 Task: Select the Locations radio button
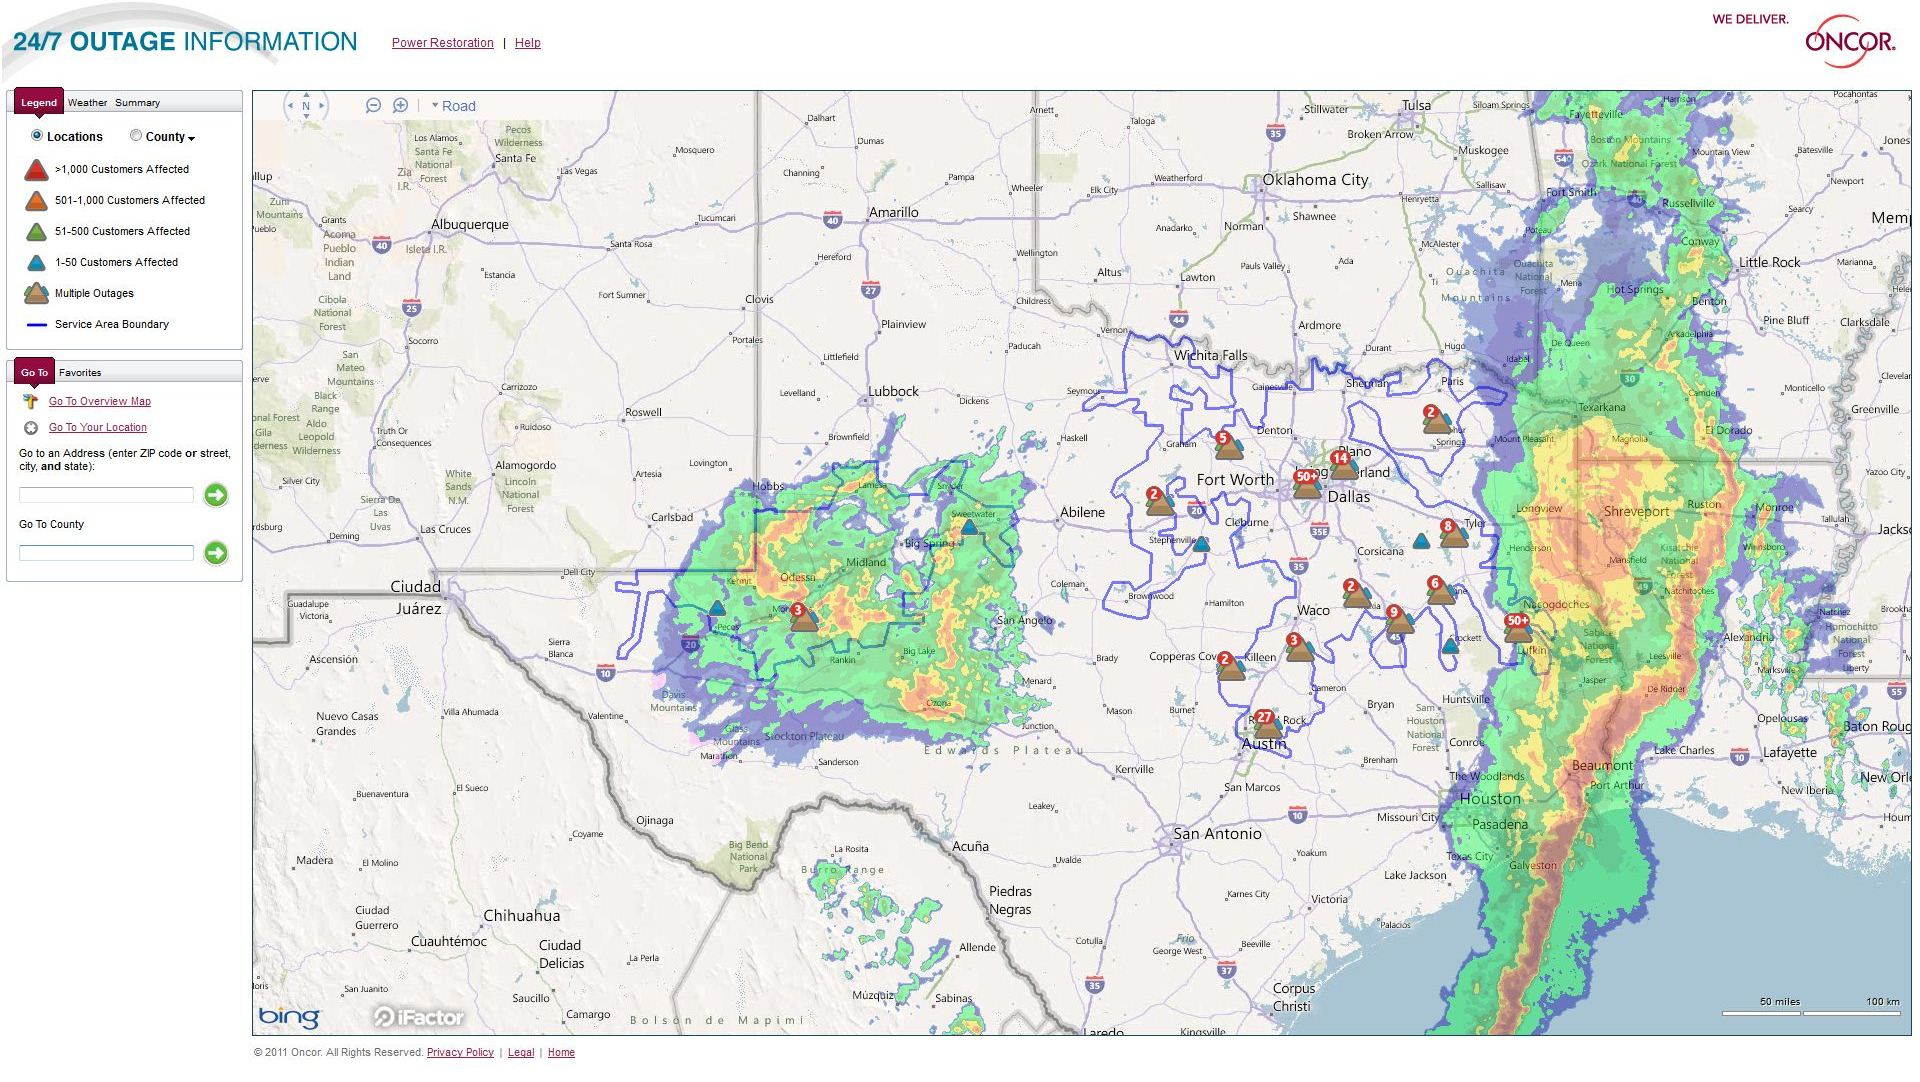pos(37,136)
